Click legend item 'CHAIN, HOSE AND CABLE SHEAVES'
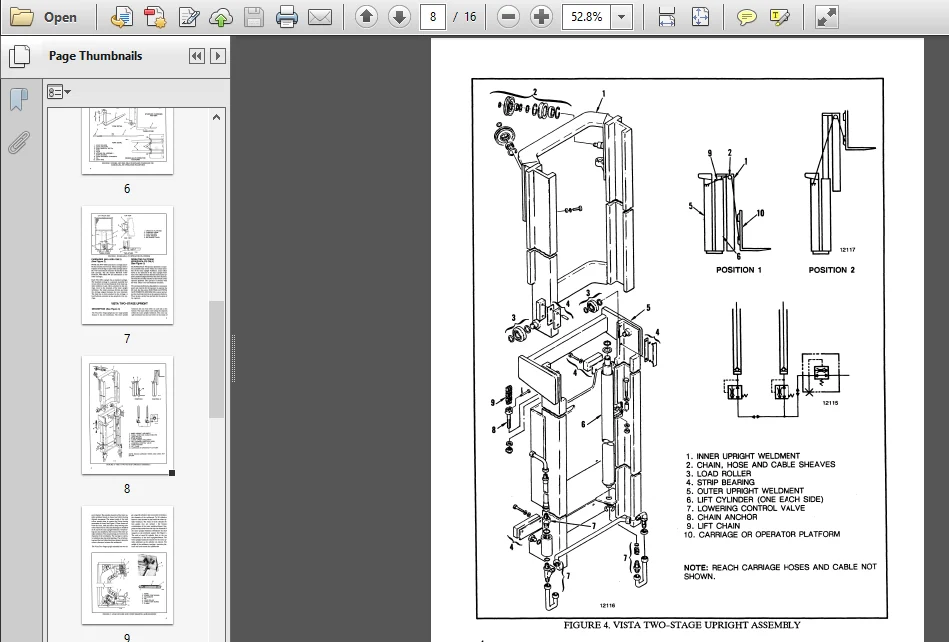 [766, 465]
